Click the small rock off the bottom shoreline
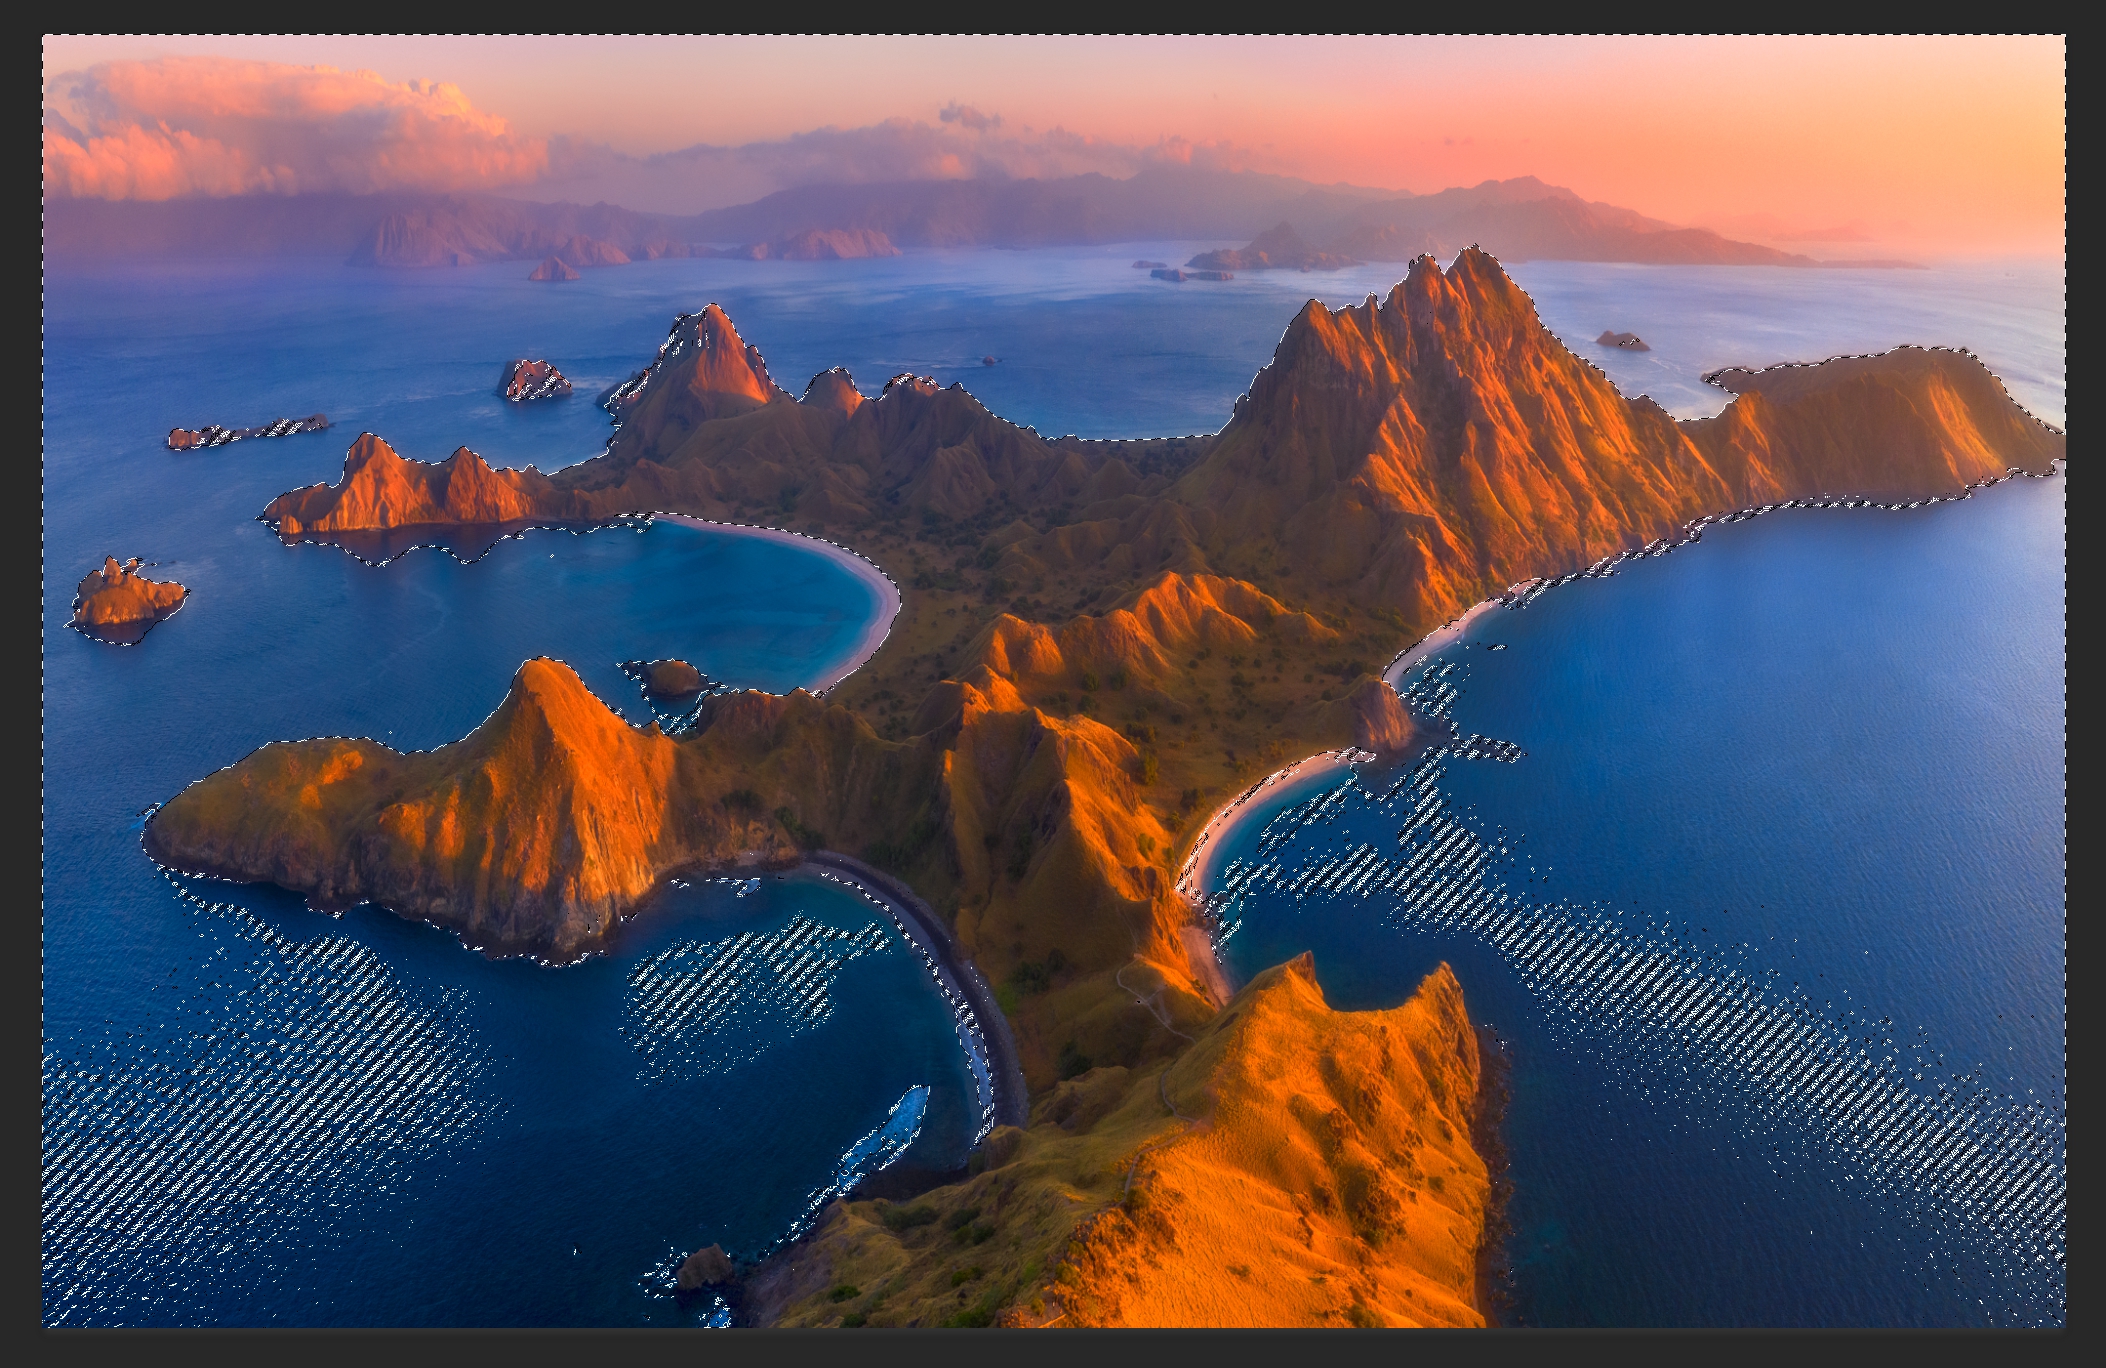Viewport: 2106px width, 1368px height. (706, 1265)
